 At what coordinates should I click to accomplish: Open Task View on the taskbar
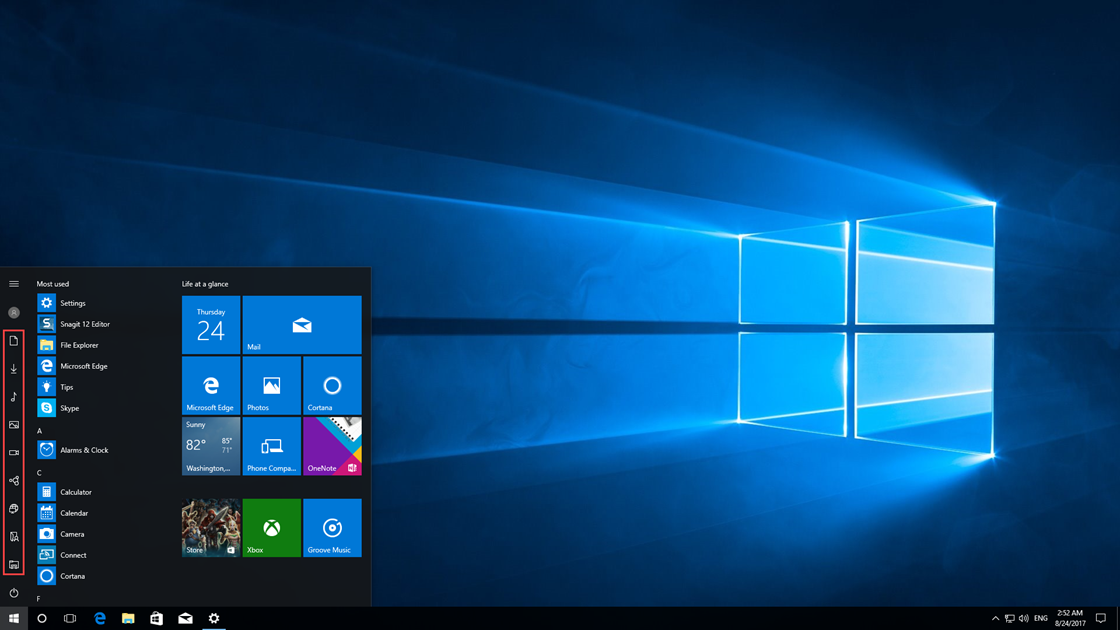pos(70,618)
